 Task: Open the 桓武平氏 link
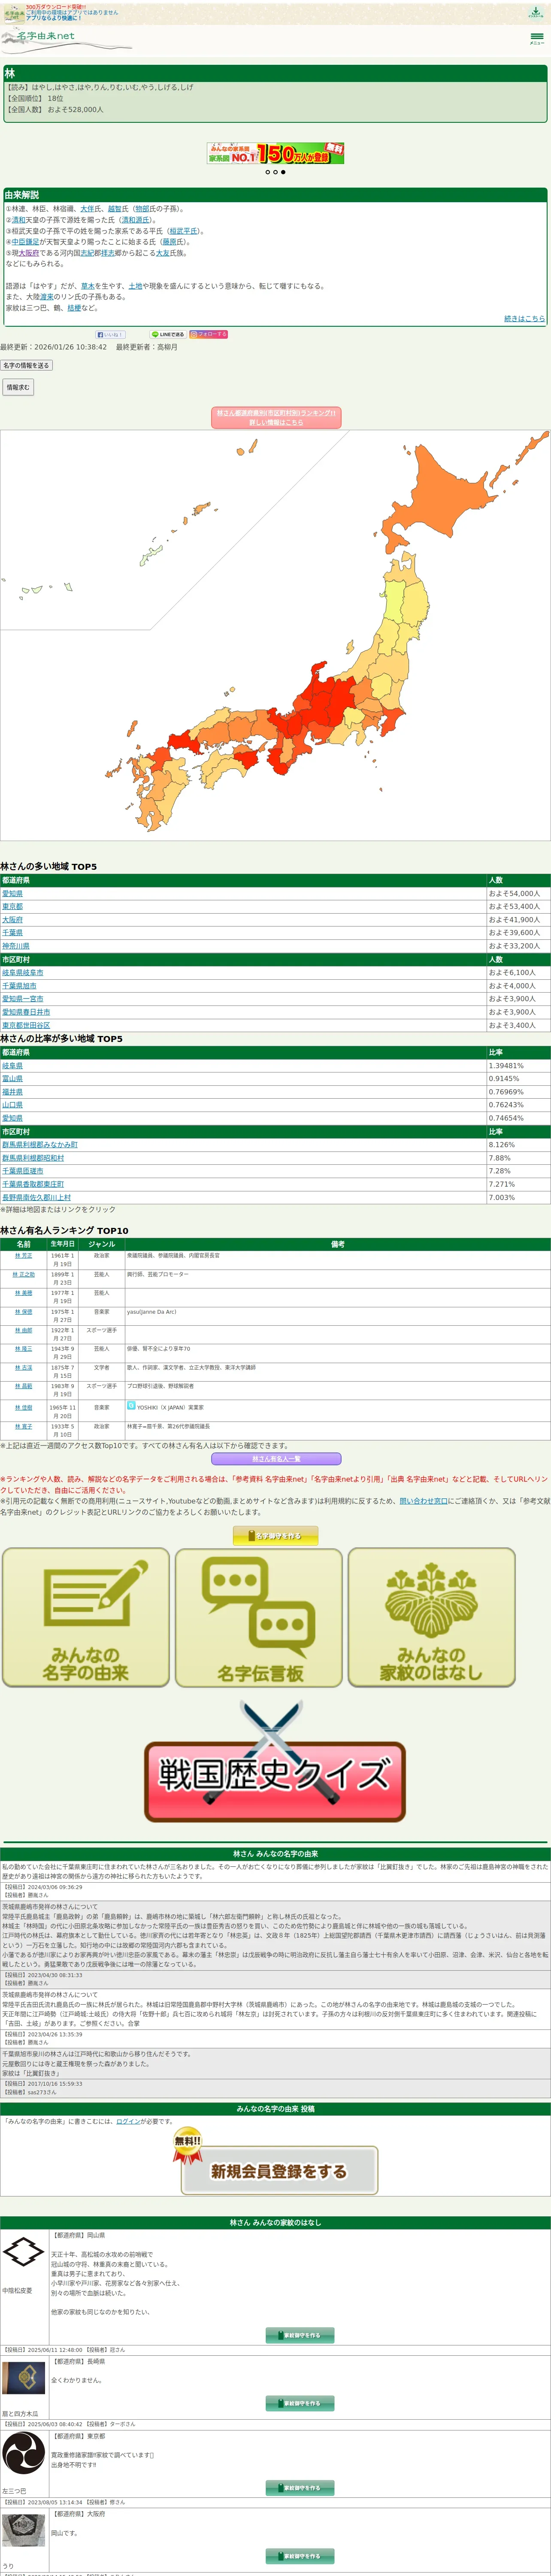183,231
